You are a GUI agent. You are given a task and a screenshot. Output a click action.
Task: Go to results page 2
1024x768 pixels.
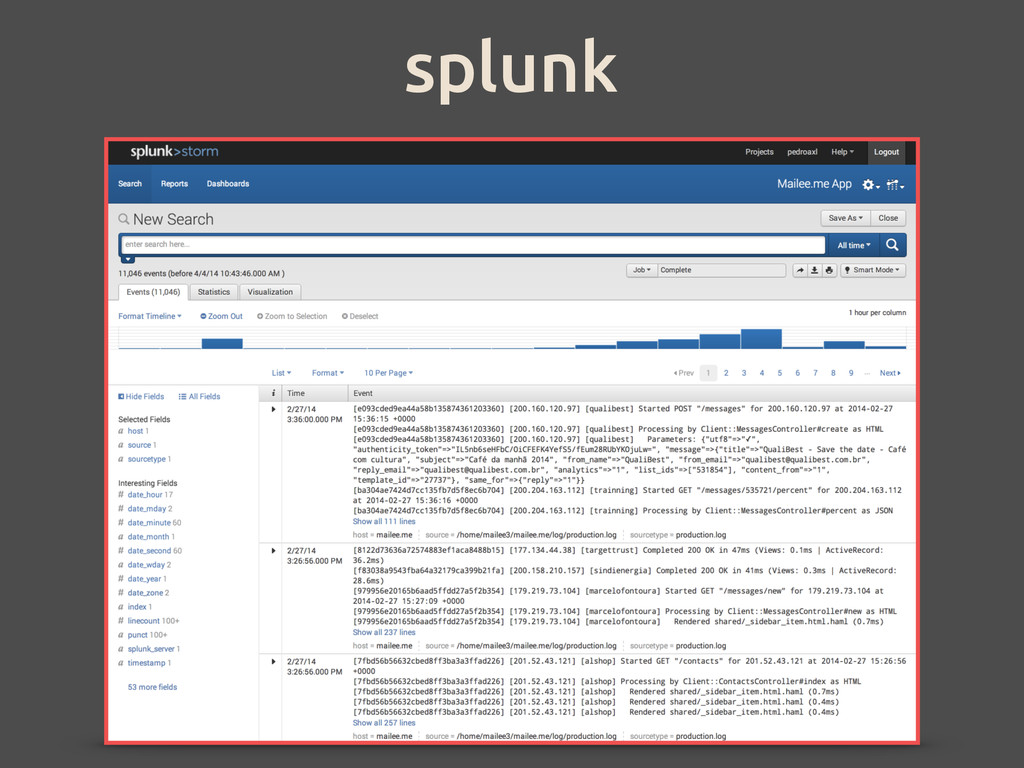tap(726, 373)
